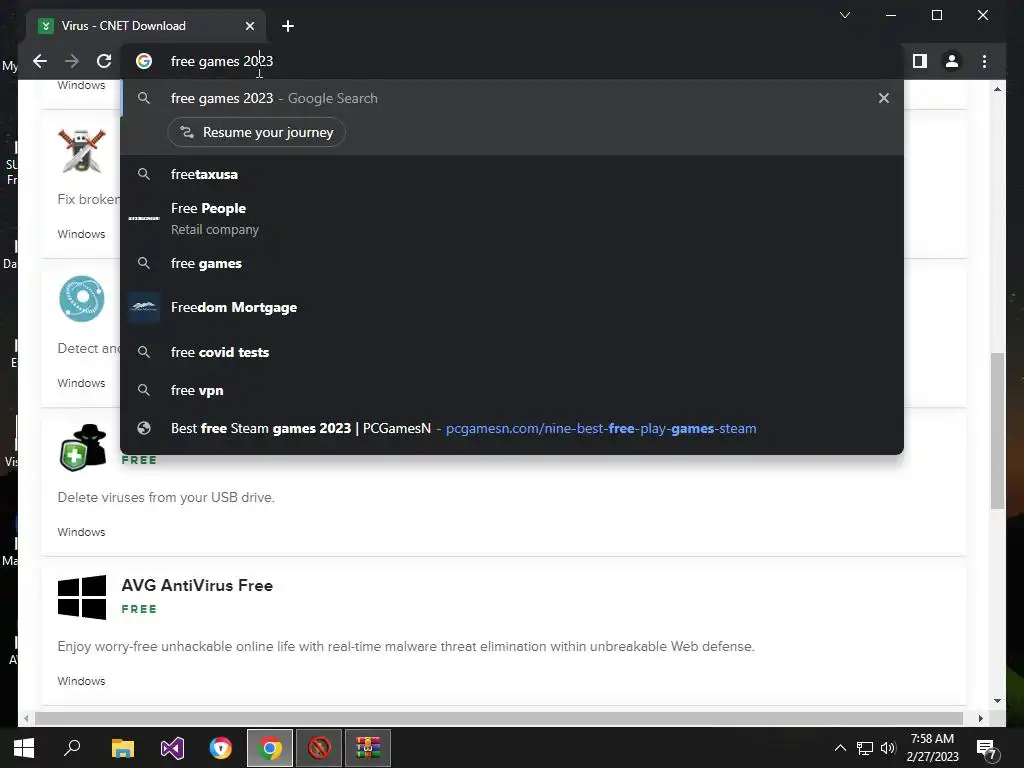Click 'Delete viruses from your USB drive.' text
The width and height of the screenshot is (1024, 768).
[166, 498]
